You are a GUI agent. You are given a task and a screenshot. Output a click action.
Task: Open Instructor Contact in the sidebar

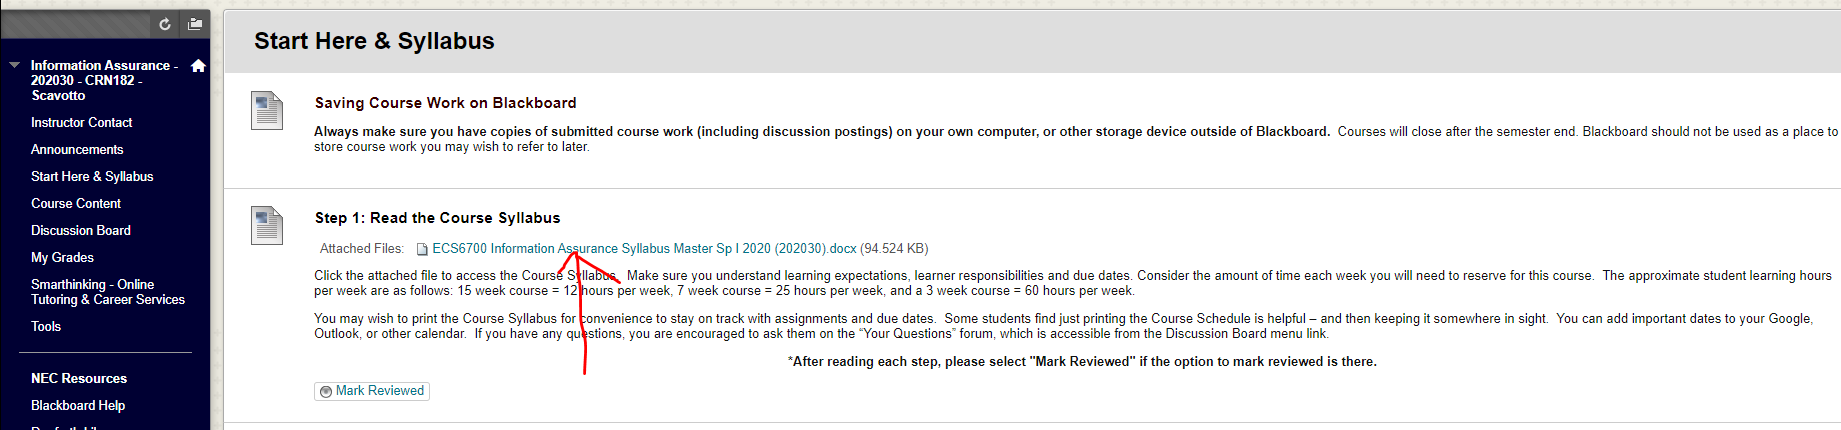(x=81, y=122)
